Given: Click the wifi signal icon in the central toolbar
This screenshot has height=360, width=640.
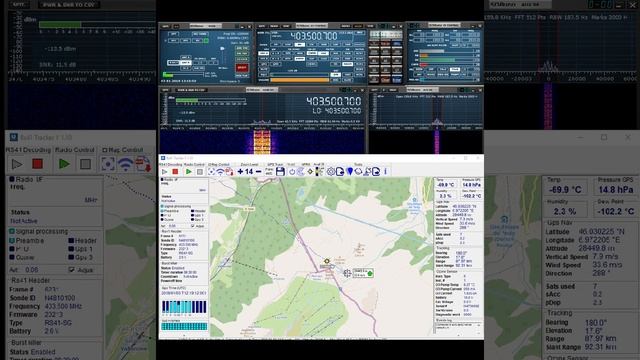Looking at the screenshot, I should (x=220, y=172).
